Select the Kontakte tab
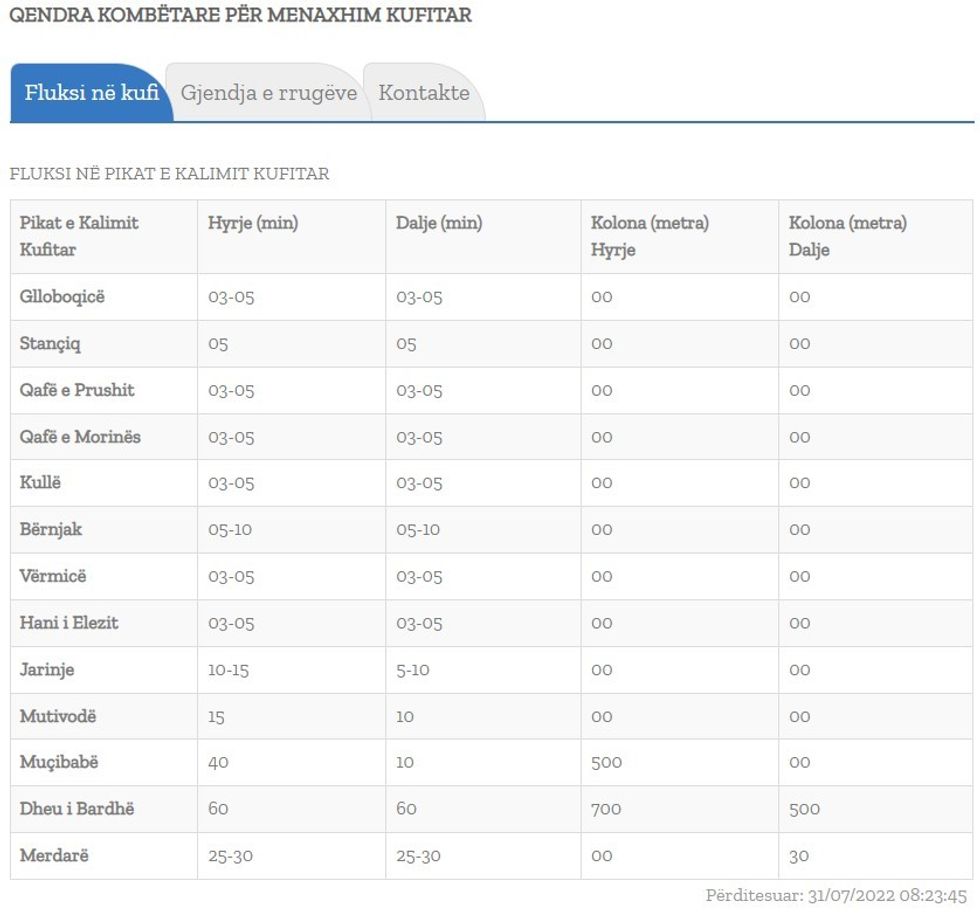Image resolution: width=980 pixels, height=922 pixels. (424, 93)
